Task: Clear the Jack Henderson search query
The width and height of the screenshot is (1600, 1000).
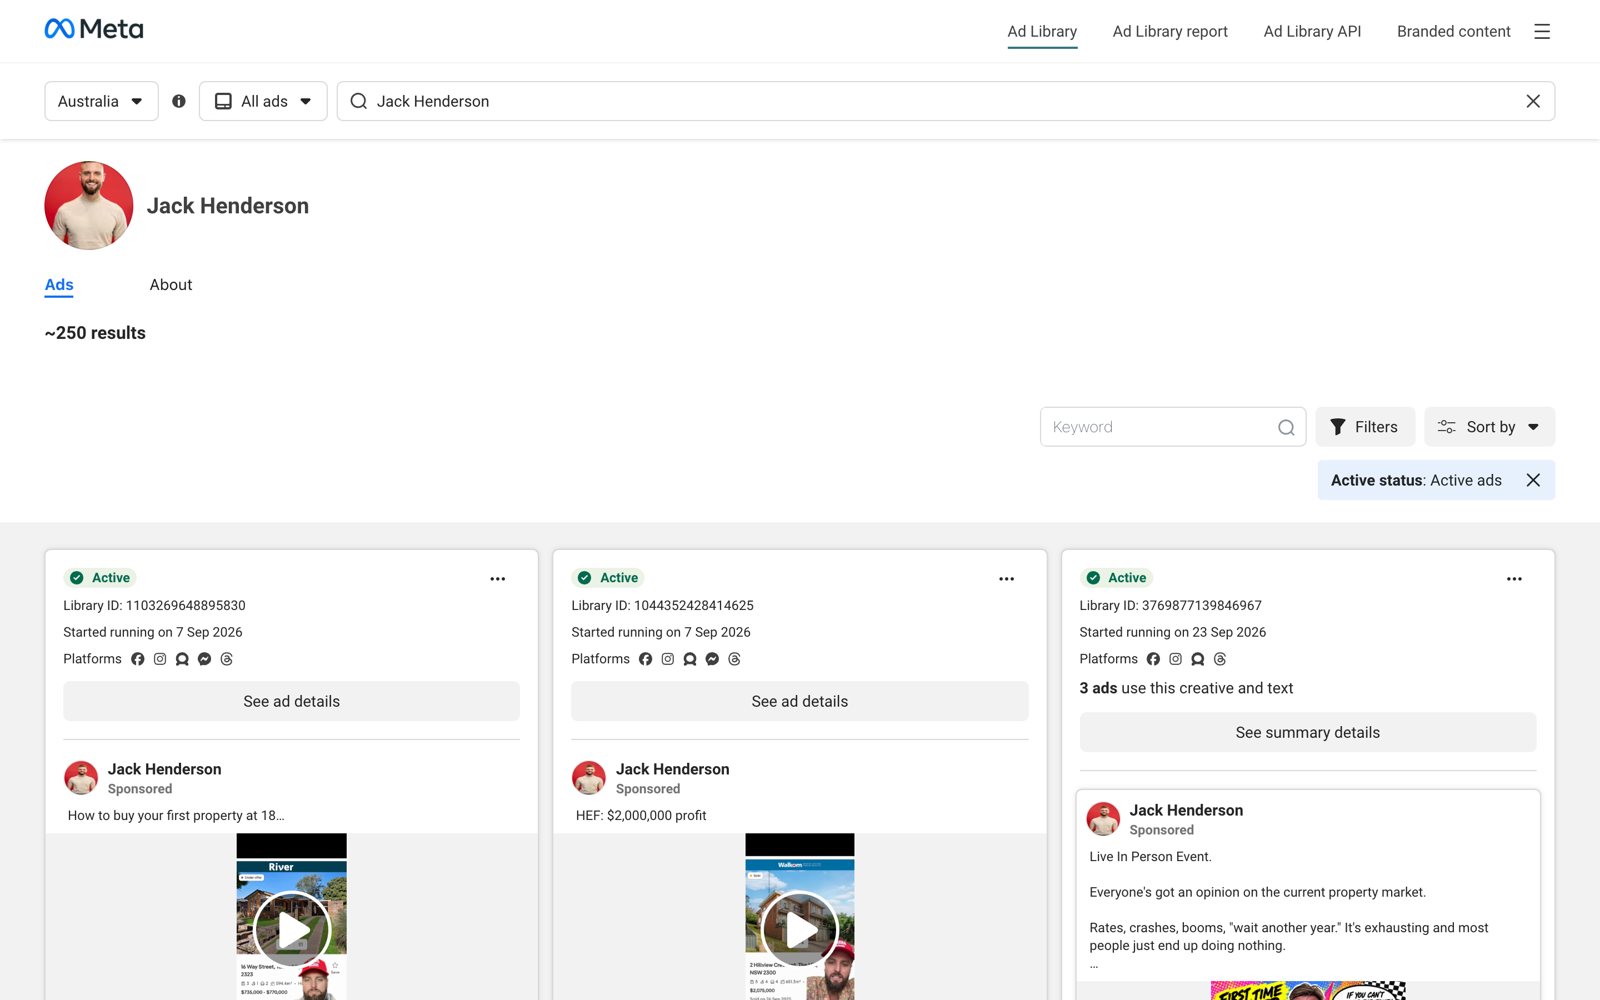Action: tap(1533, 101)
